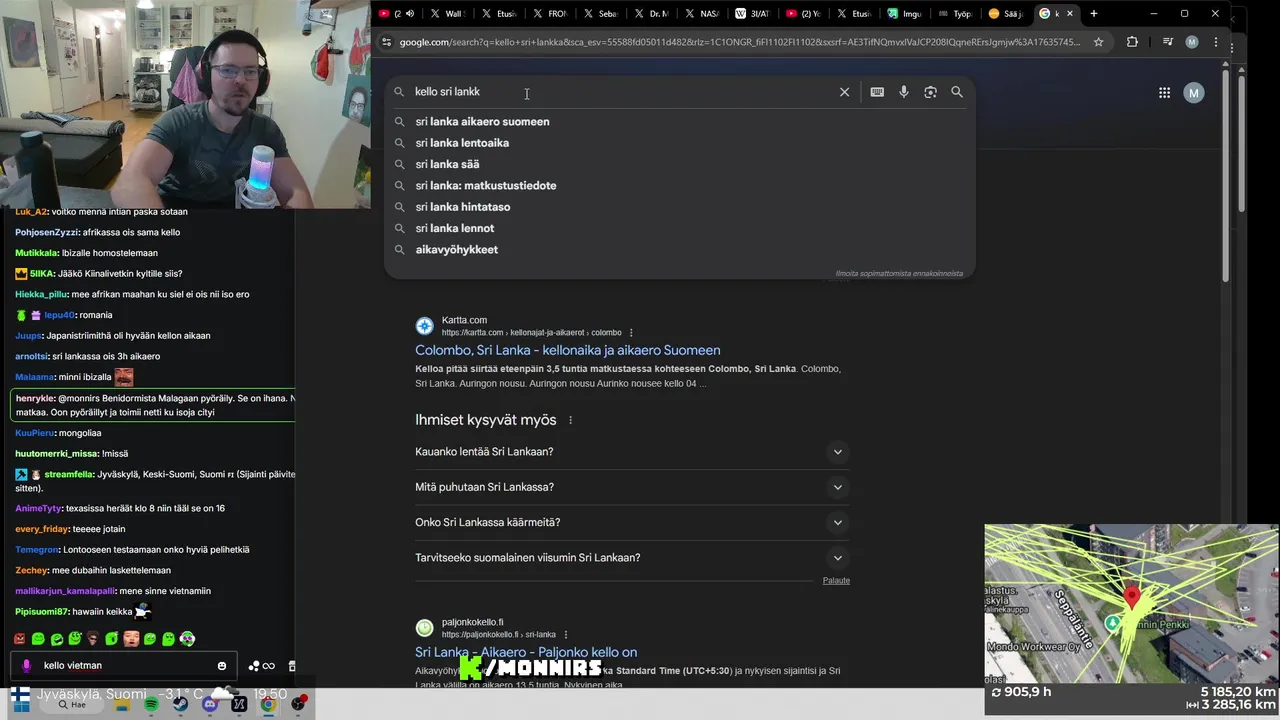Open Sri Lanka - Aikaero paljonkokello link
The image size is (1280, 720).
click(x=526, y=652)
